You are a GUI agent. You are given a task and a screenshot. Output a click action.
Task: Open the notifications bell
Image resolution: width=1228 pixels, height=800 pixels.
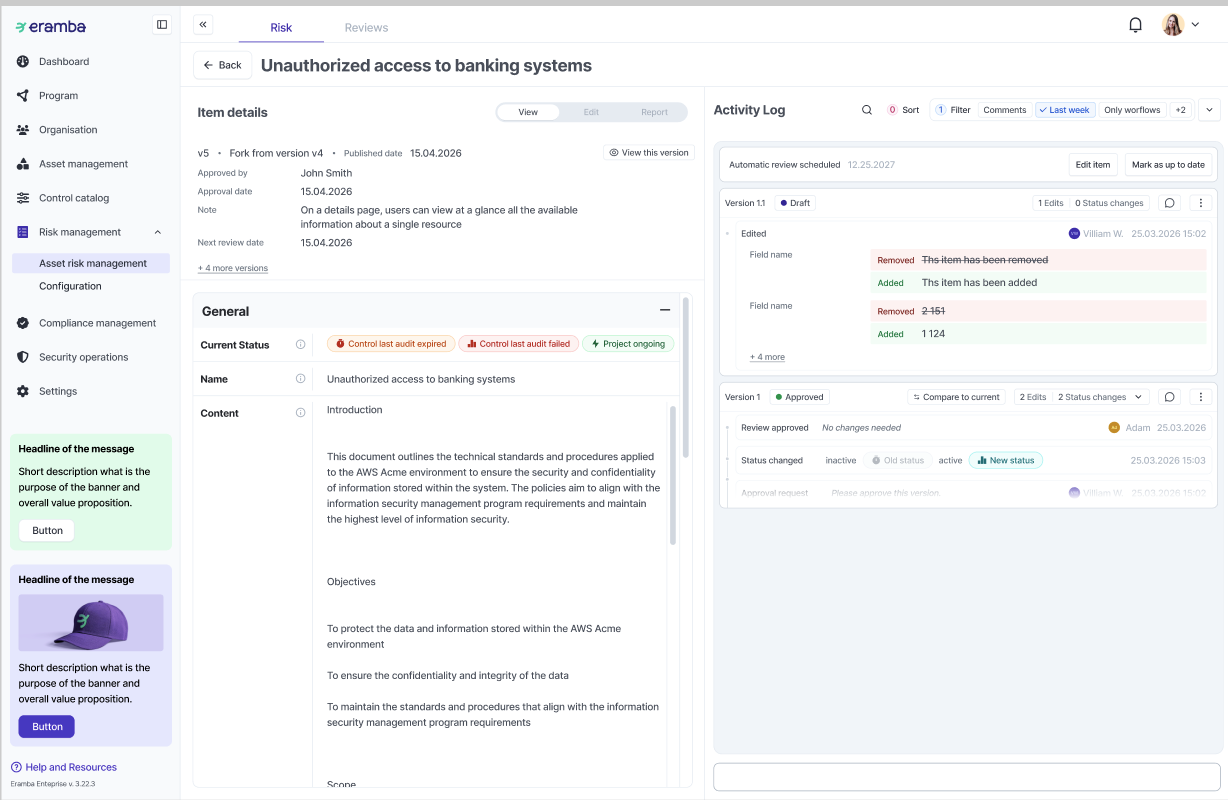[1135, 25]
